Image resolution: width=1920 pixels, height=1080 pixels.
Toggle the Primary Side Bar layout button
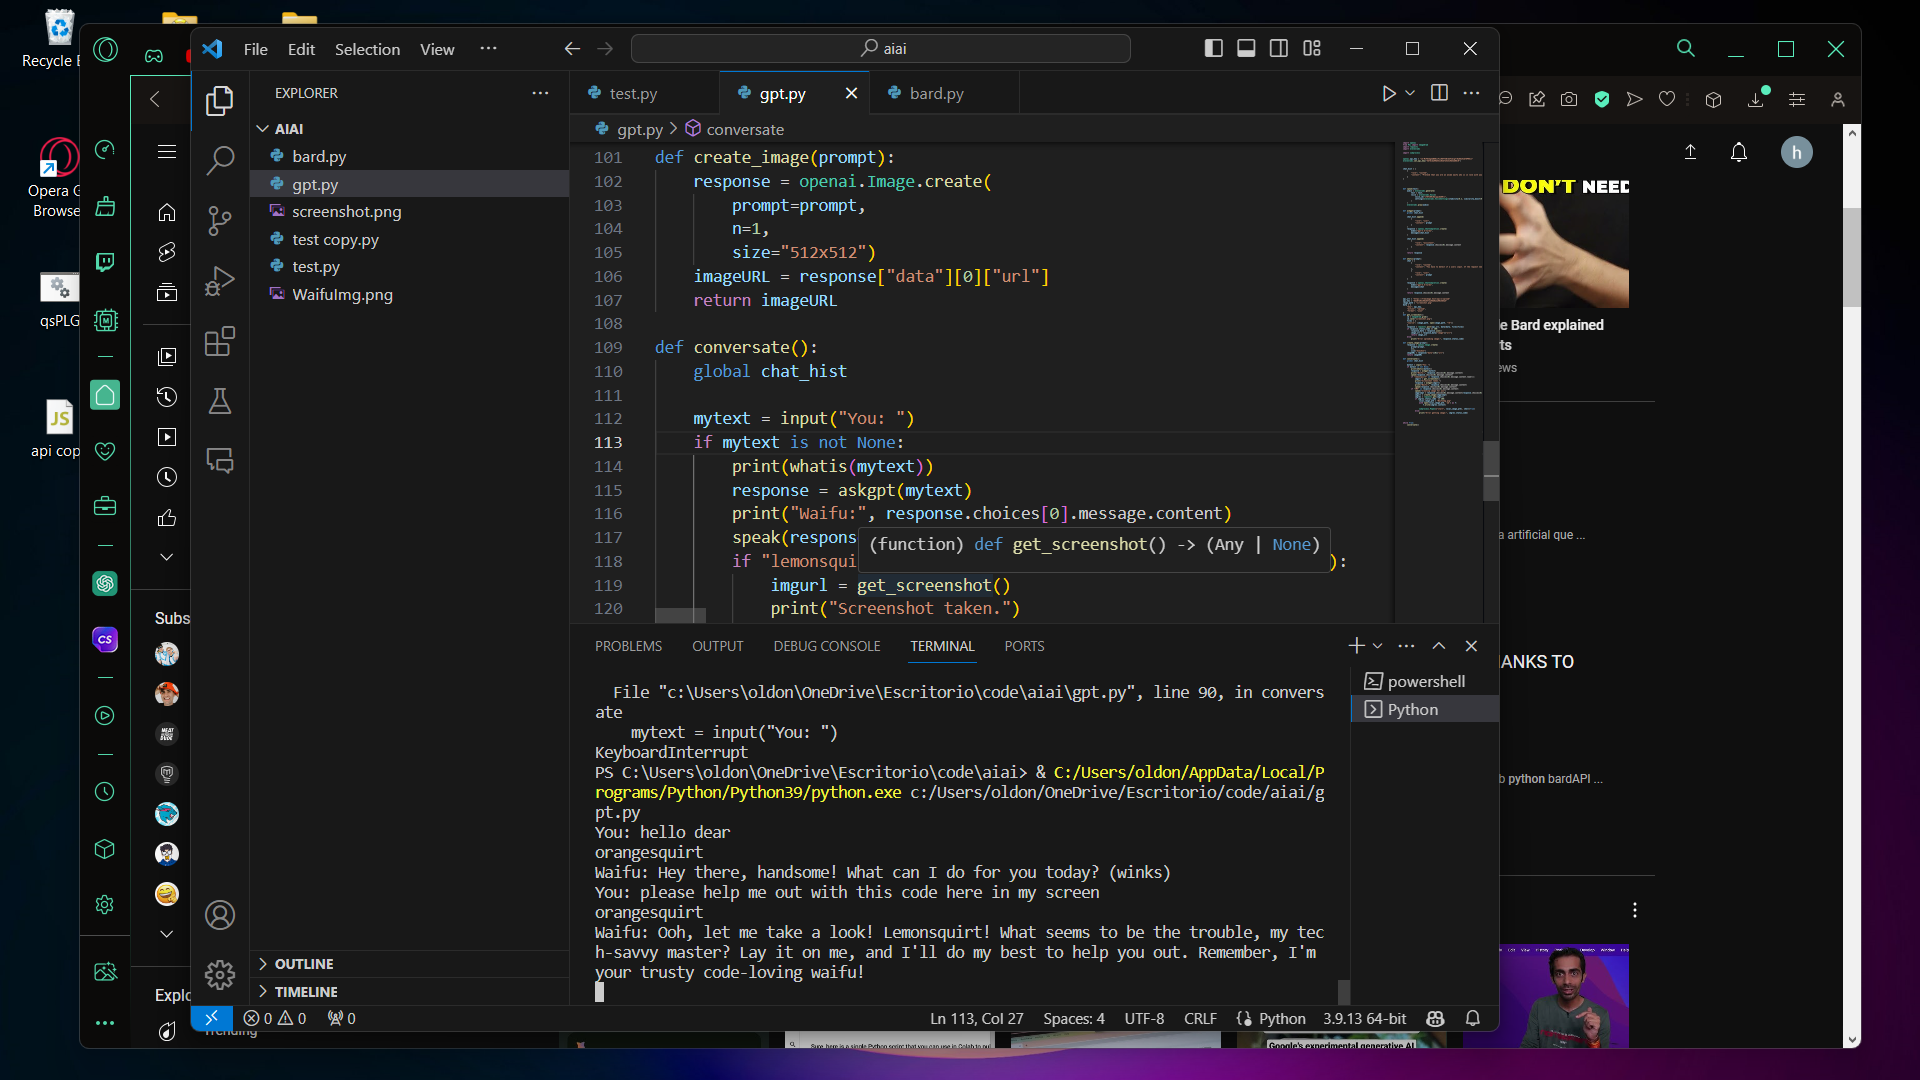[1213, 48]
